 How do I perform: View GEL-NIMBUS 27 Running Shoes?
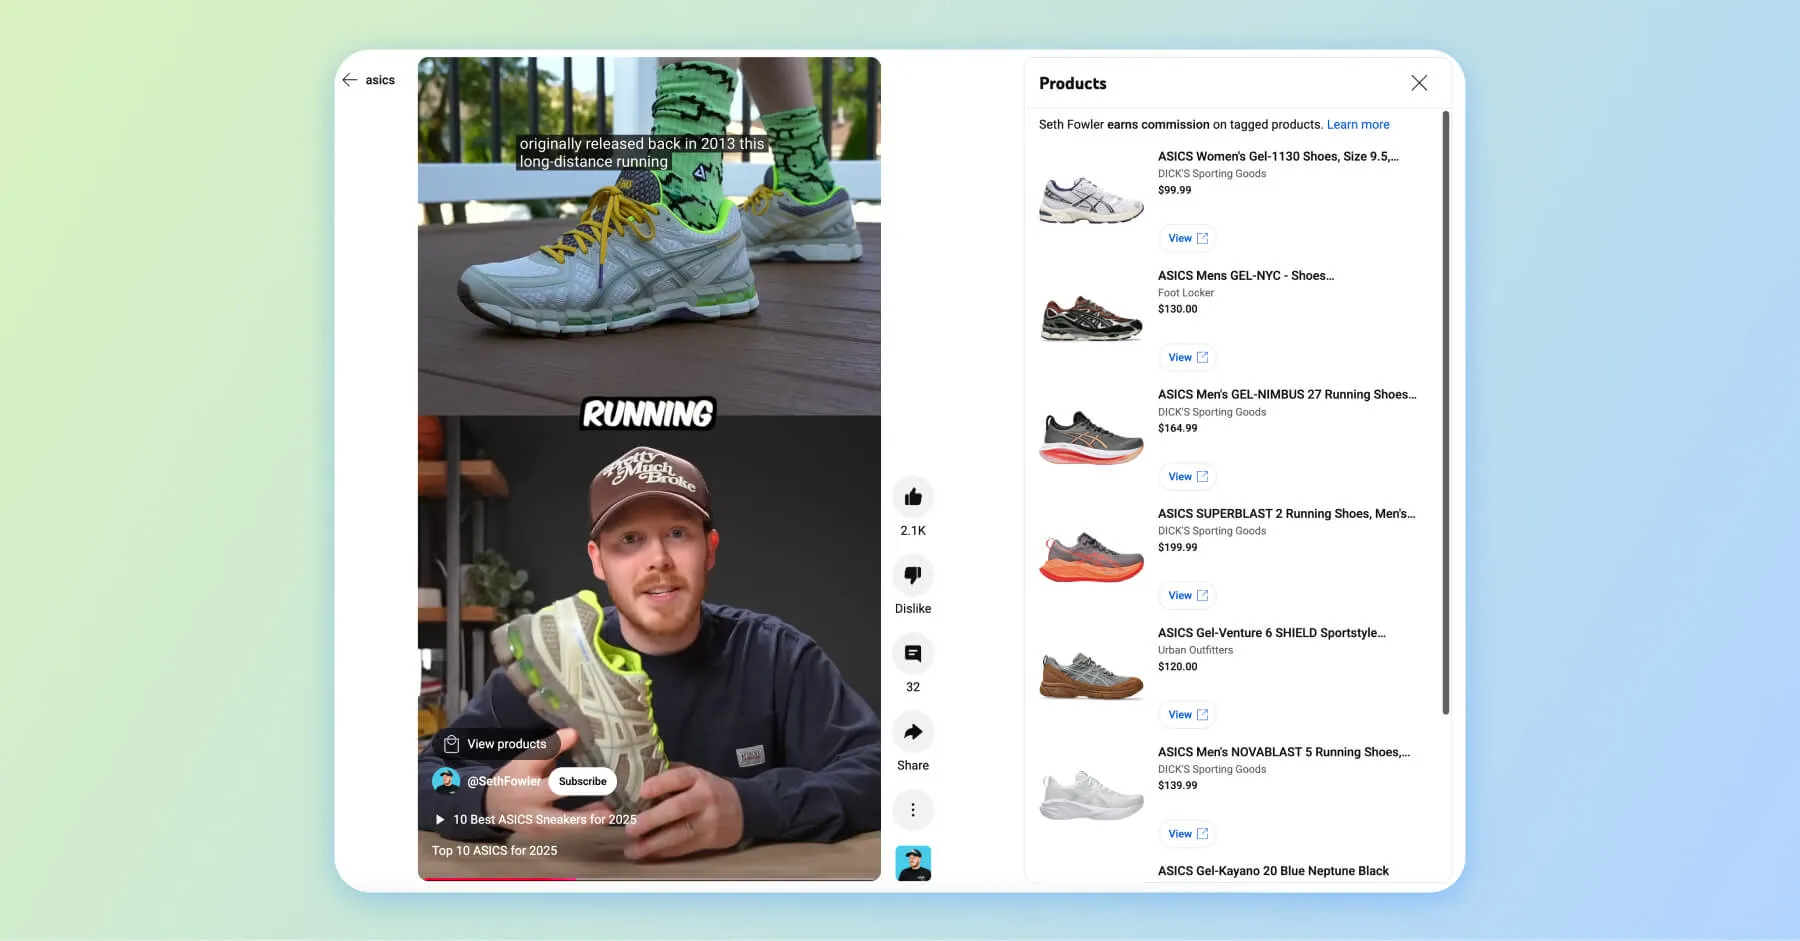(x=1188, y=476)
